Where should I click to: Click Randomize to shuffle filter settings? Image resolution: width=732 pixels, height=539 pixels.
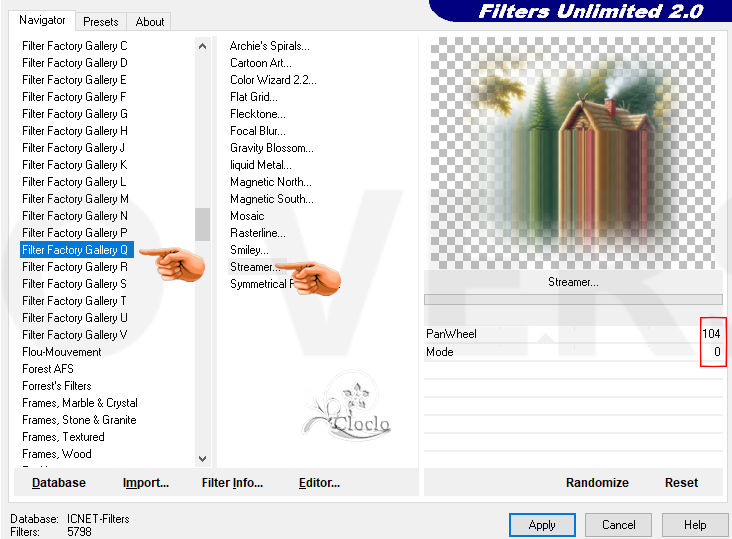[597, 482]
